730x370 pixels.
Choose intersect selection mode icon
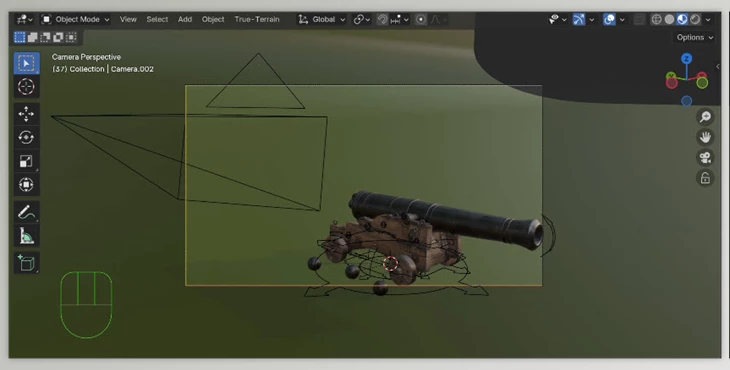(x=71, y=37)
